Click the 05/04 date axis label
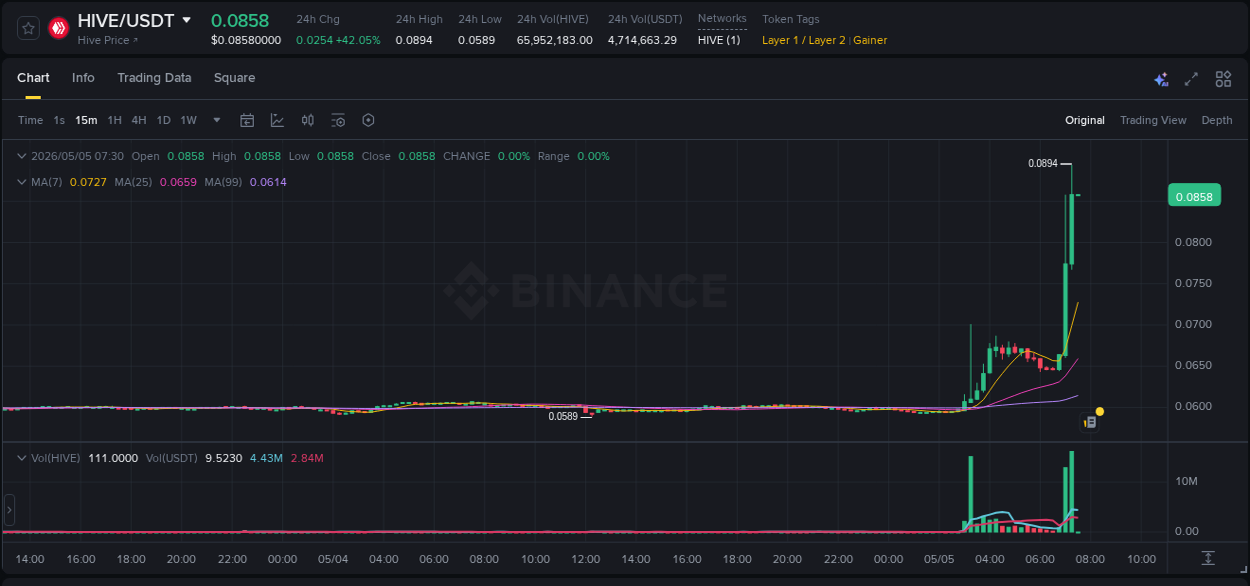 click(x=333, y=559)
